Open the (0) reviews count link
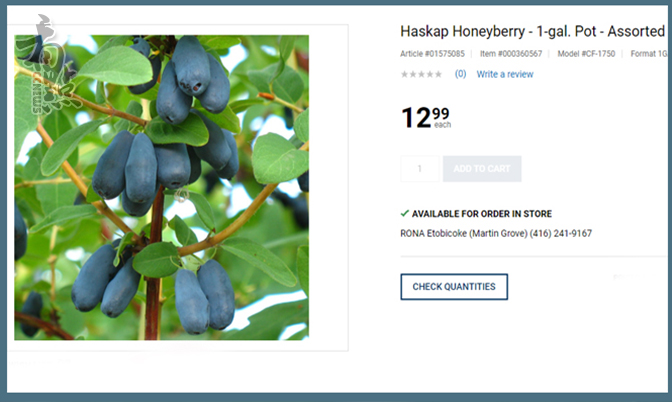Screen dimensions: 672x402 [x=460, y=74]
